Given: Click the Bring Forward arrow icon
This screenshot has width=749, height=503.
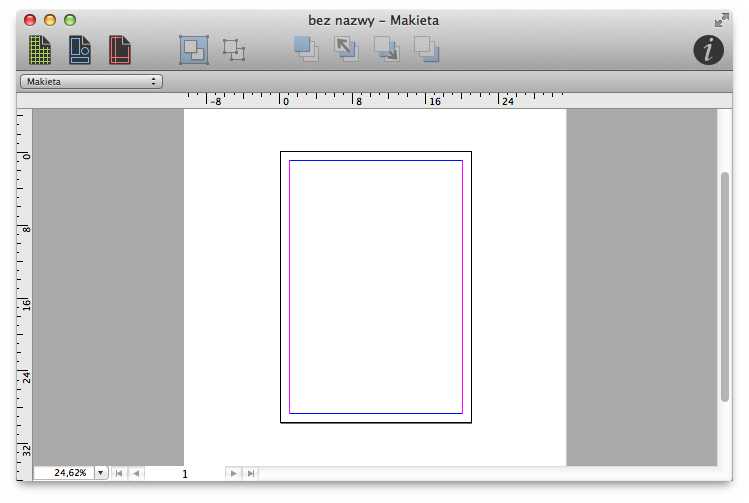Looking at the screenshot, I should click(x=346, y=49).
